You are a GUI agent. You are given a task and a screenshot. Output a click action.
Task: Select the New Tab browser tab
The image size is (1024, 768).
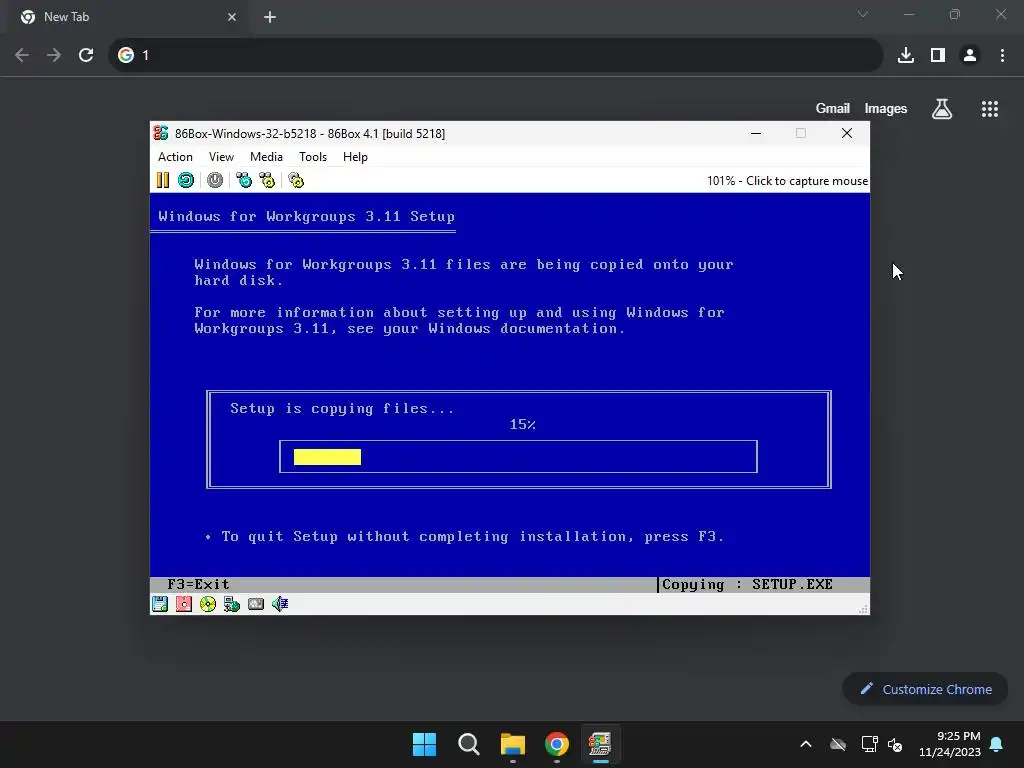point(129,17)
